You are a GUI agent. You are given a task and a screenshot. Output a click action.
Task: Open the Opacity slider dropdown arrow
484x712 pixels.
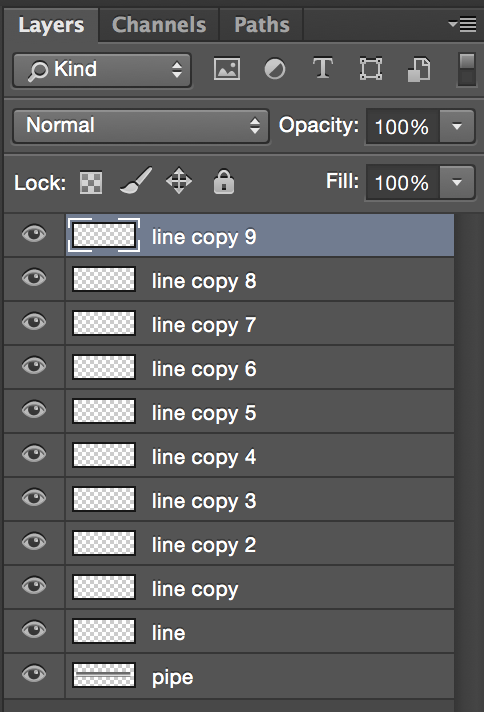click(457, 126)
